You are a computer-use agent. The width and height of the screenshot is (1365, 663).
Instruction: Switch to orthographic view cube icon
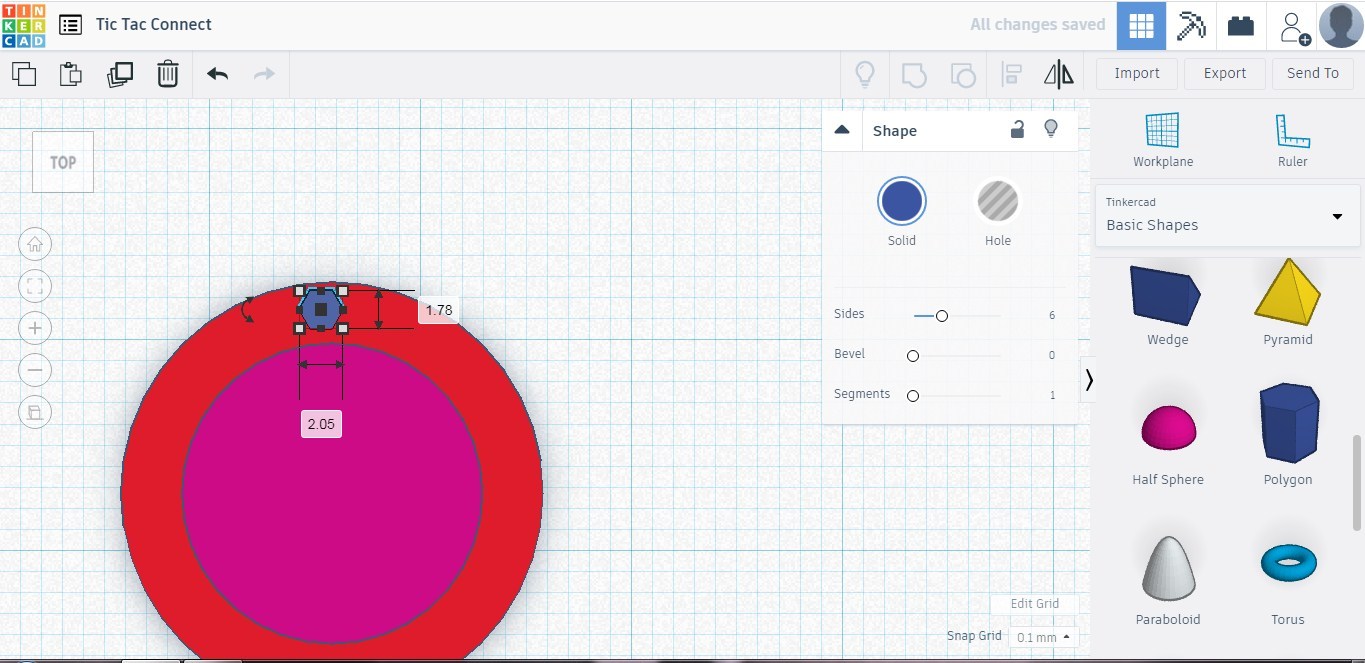[x=35, y=412]
